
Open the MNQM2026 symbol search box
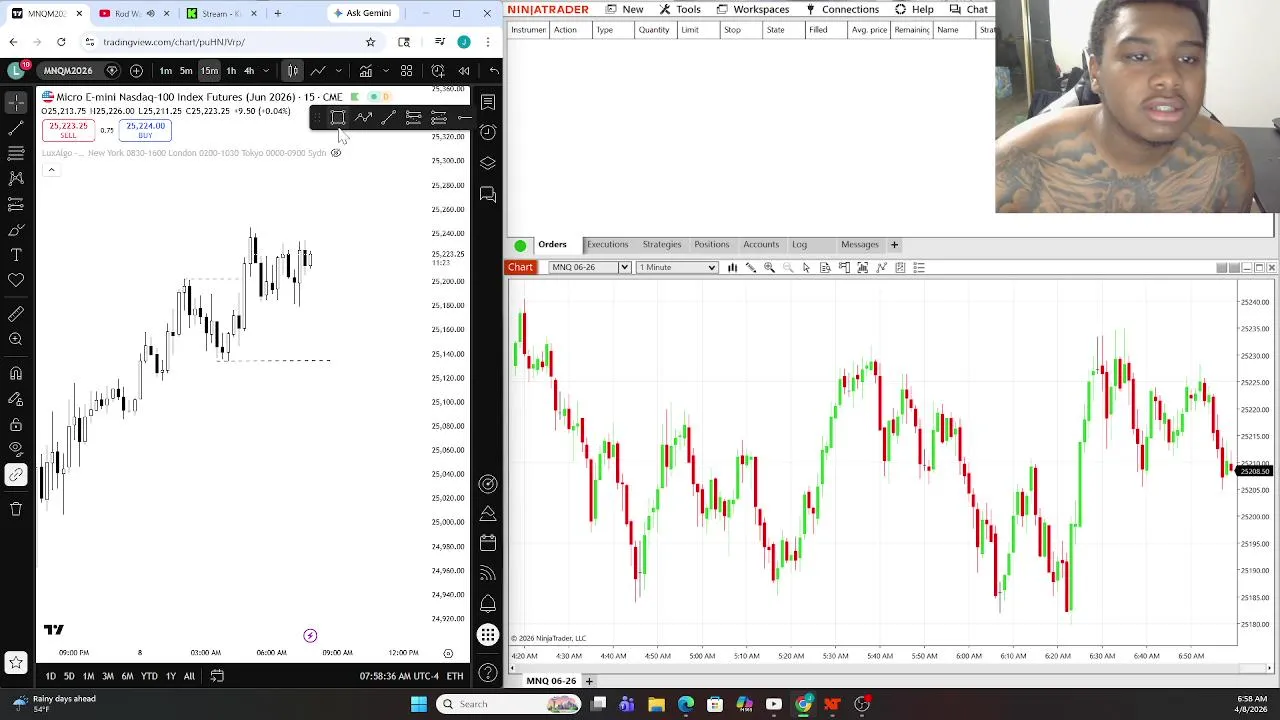pyautogui.click(x=68, y=71)
